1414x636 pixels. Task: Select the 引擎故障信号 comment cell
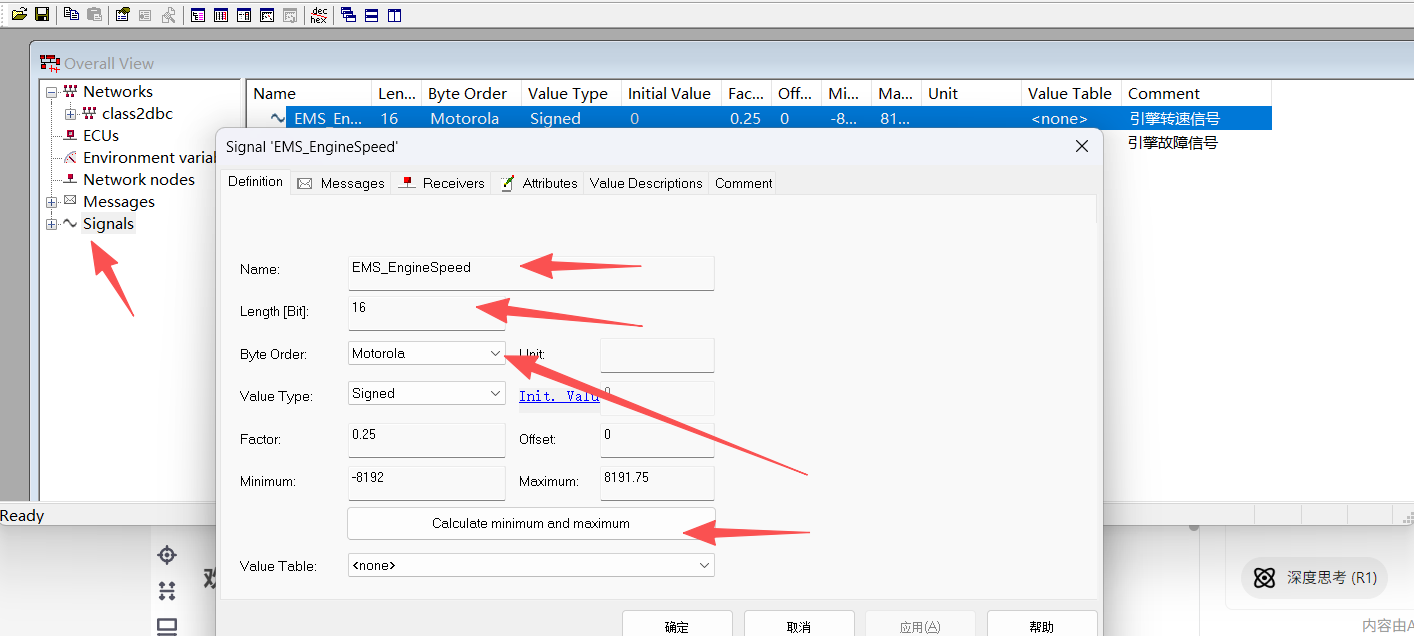point(1172,143)
